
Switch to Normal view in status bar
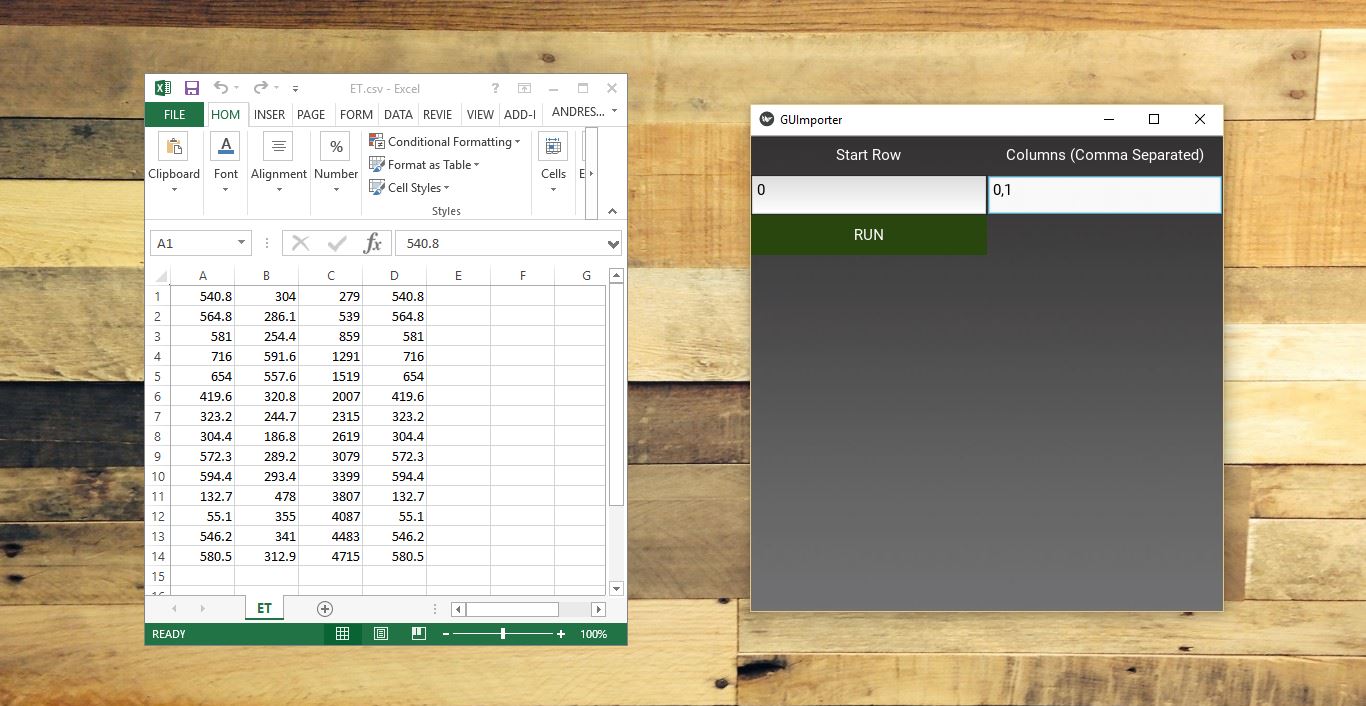[x=342, y=634]
